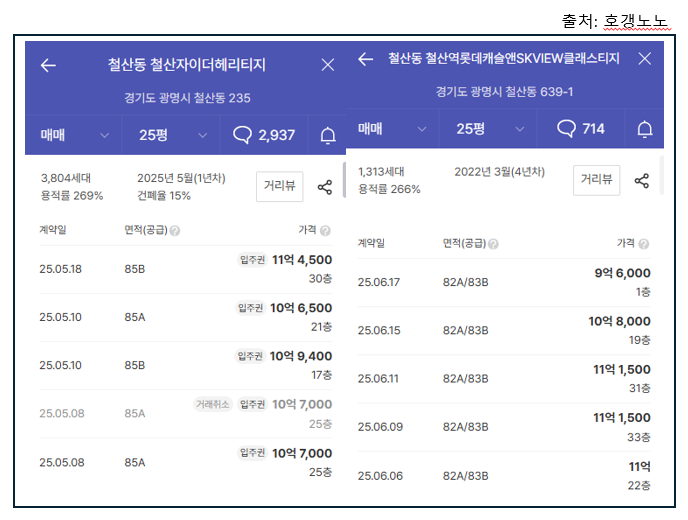Select the 11억 4,500 price

(x=302, y=260)
